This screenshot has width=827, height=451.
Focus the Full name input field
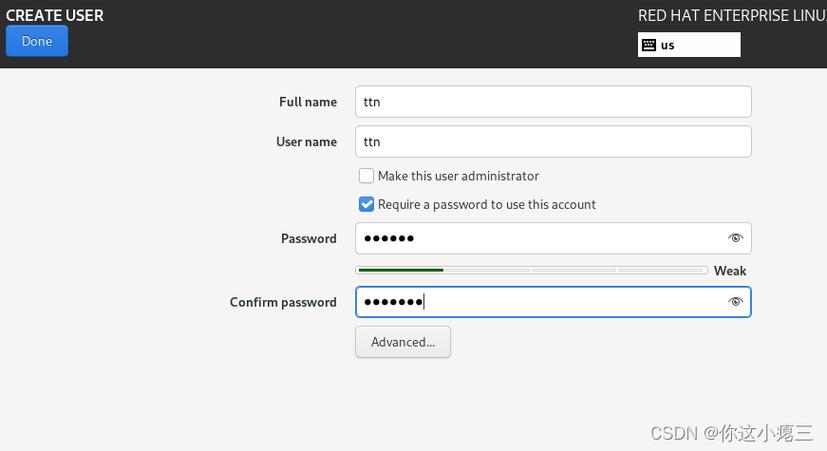553,102
